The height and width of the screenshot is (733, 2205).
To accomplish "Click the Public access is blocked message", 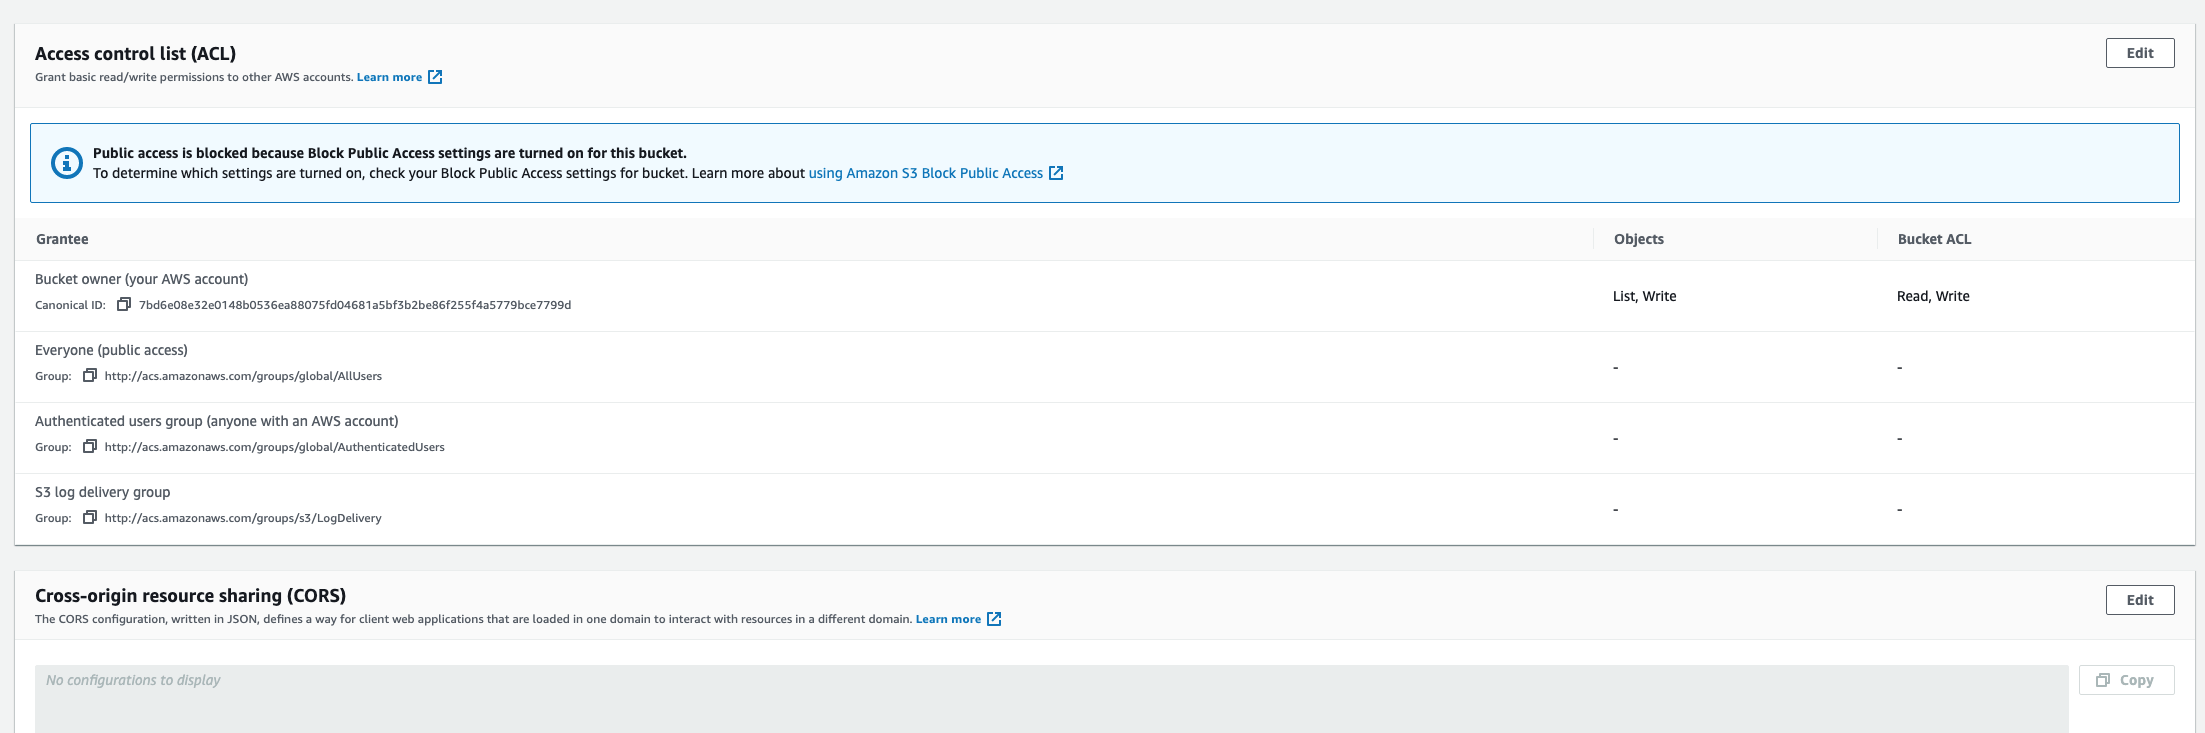I will tap(390, 153).
